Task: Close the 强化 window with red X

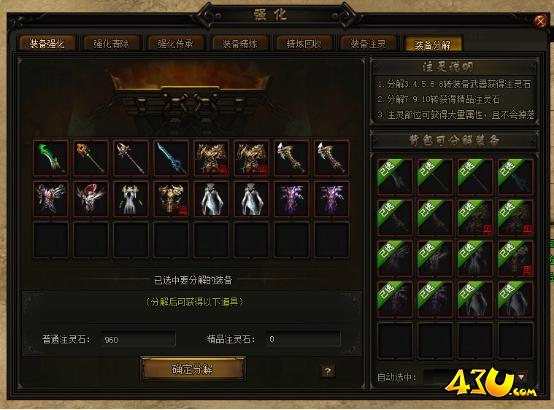Action: click(541, 21)
